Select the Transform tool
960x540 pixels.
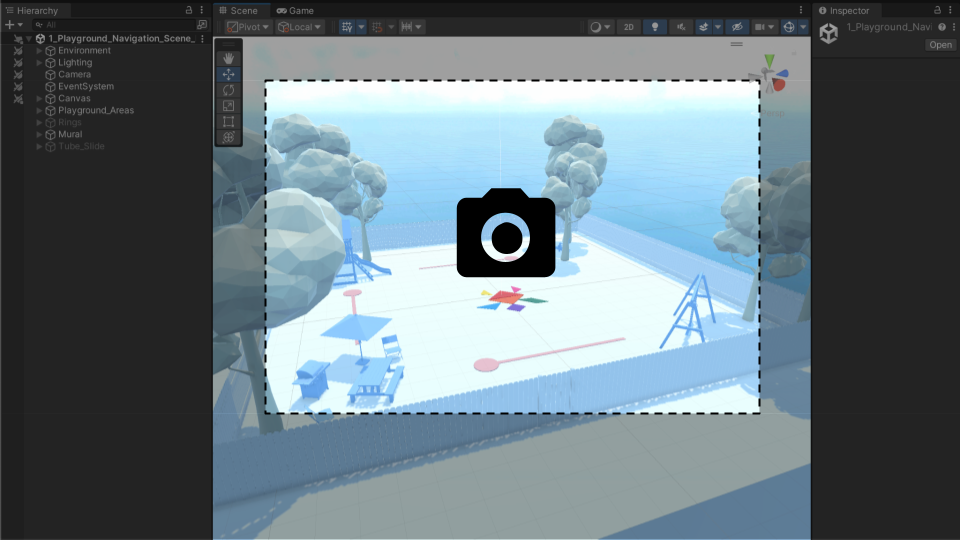point(229,137)
